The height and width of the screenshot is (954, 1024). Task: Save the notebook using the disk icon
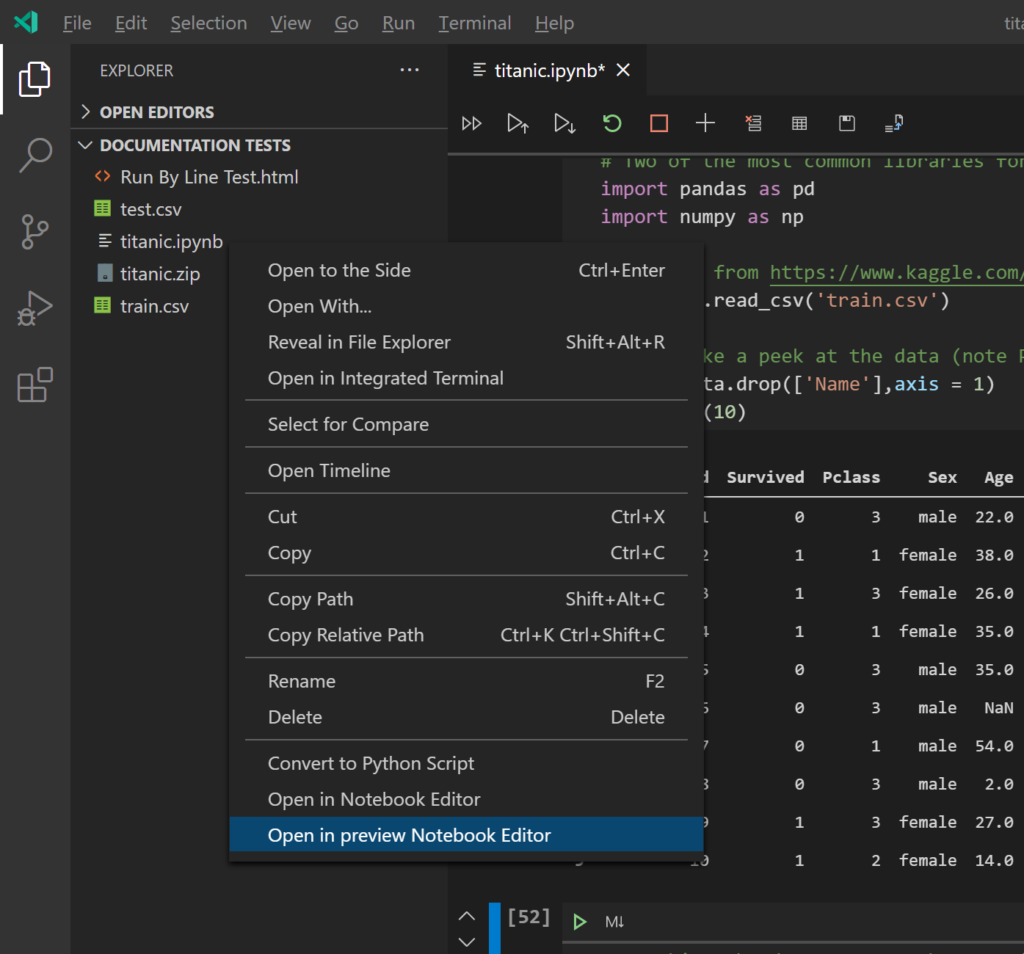(846, 123)
